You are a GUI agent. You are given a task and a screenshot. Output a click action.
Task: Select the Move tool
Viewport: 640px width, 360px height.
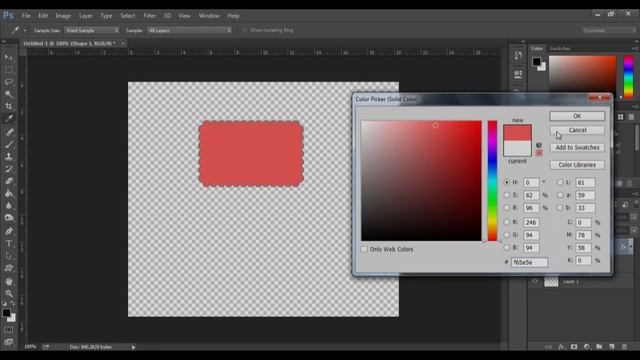[x=9, y=58]
